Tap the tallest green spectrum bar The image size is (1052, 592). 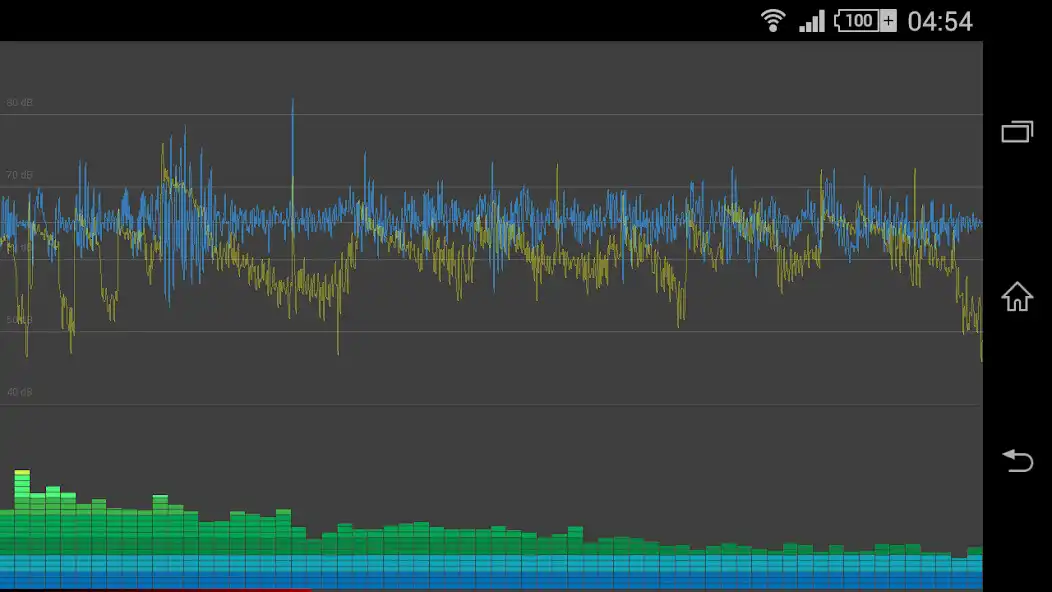point(20,490)
